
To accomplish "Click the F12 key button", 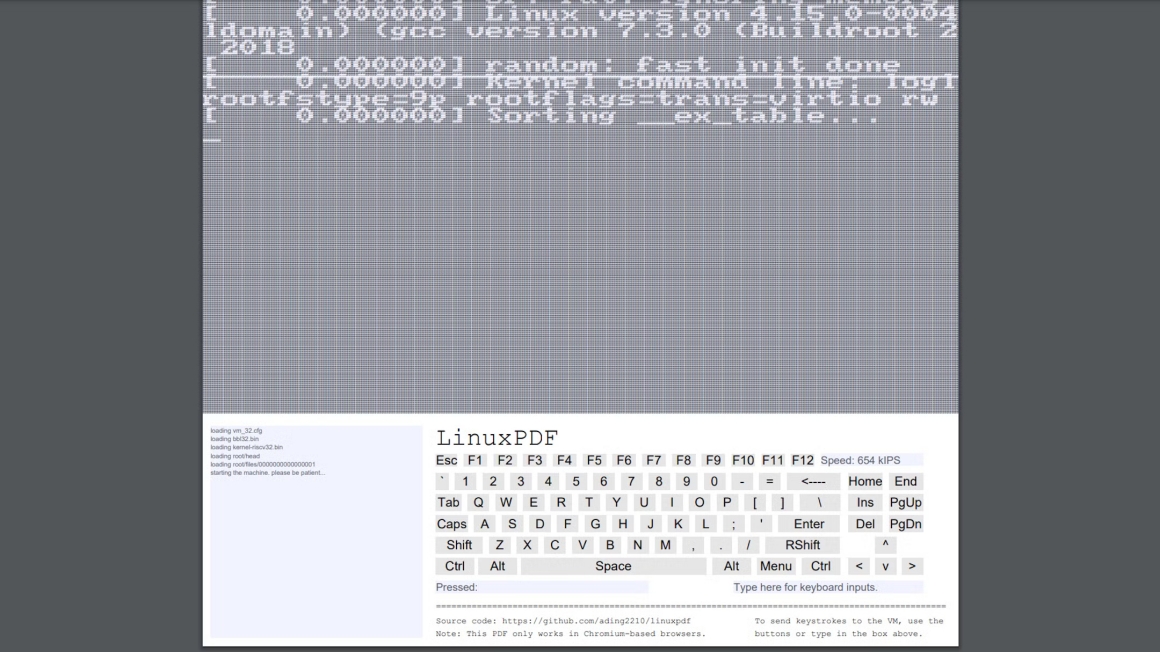I will [x=802, y=460].
